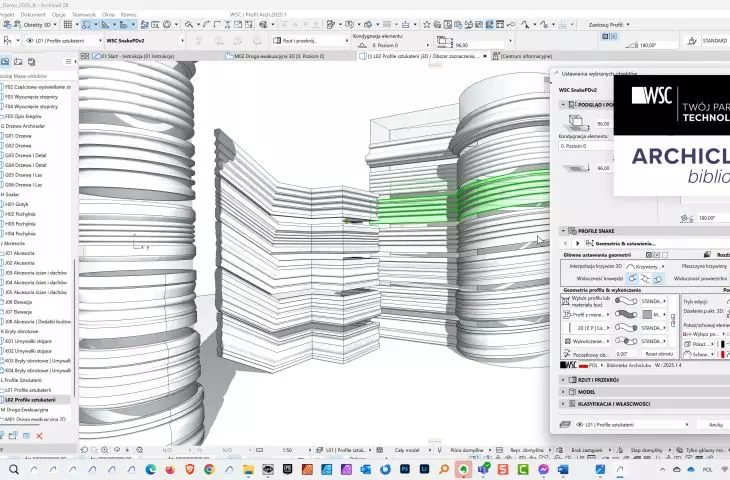Open the L01 Profile sztukaterii layer dropdown in info bar
Screen dimensions: 730x480
point(64,41)
